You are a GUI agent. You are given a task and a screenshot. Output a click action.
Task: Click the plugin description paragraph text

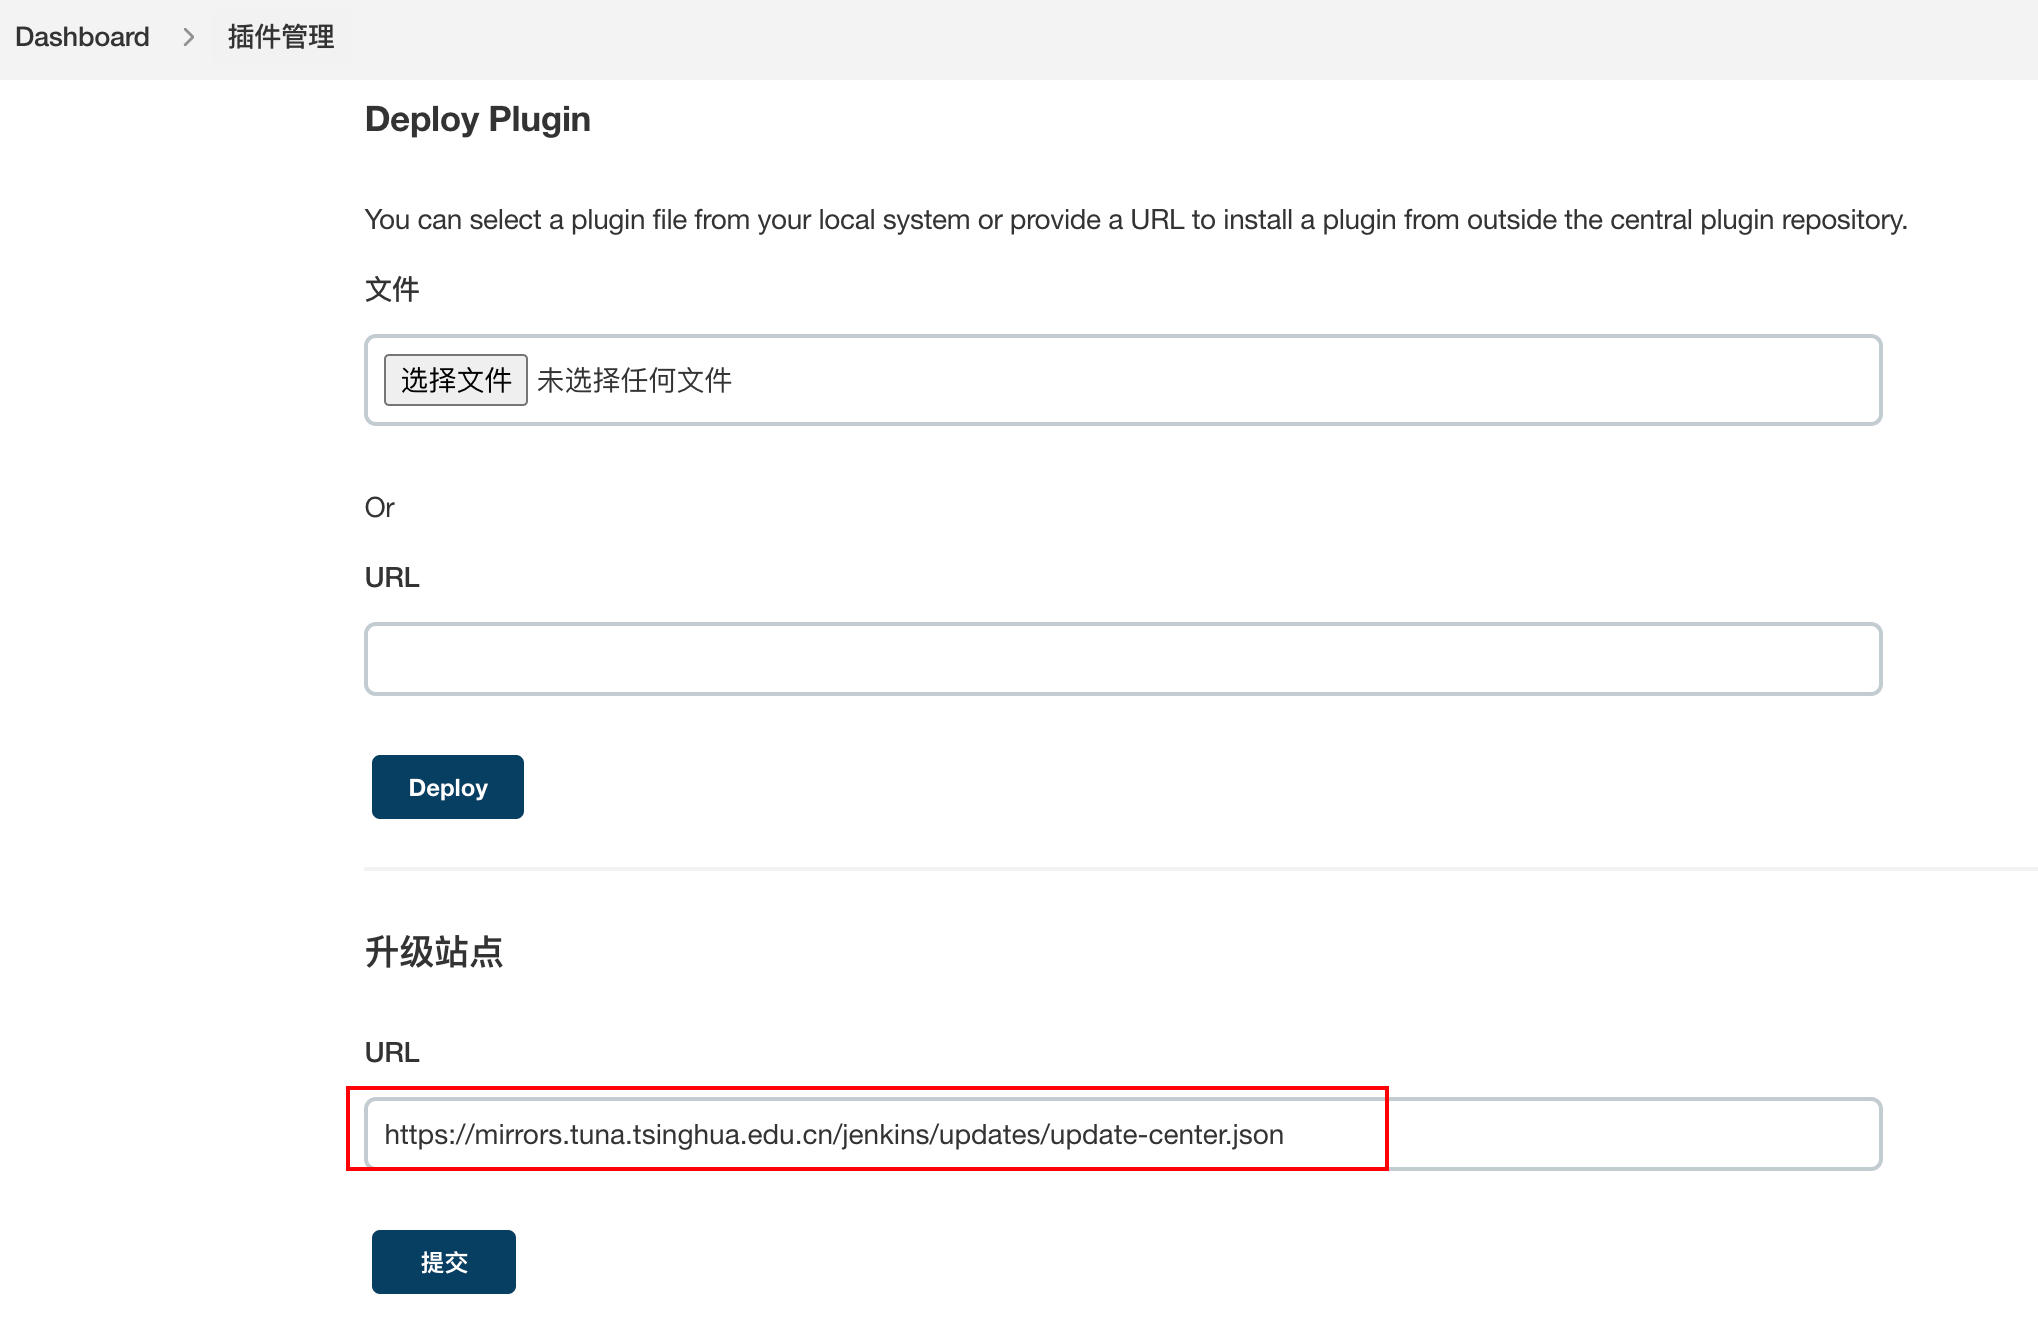click(x=1135, y=220)
